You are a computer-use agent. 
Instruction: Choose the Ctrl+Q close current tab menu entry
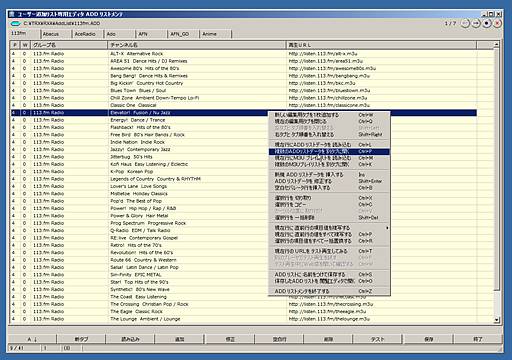pos(329,121)
